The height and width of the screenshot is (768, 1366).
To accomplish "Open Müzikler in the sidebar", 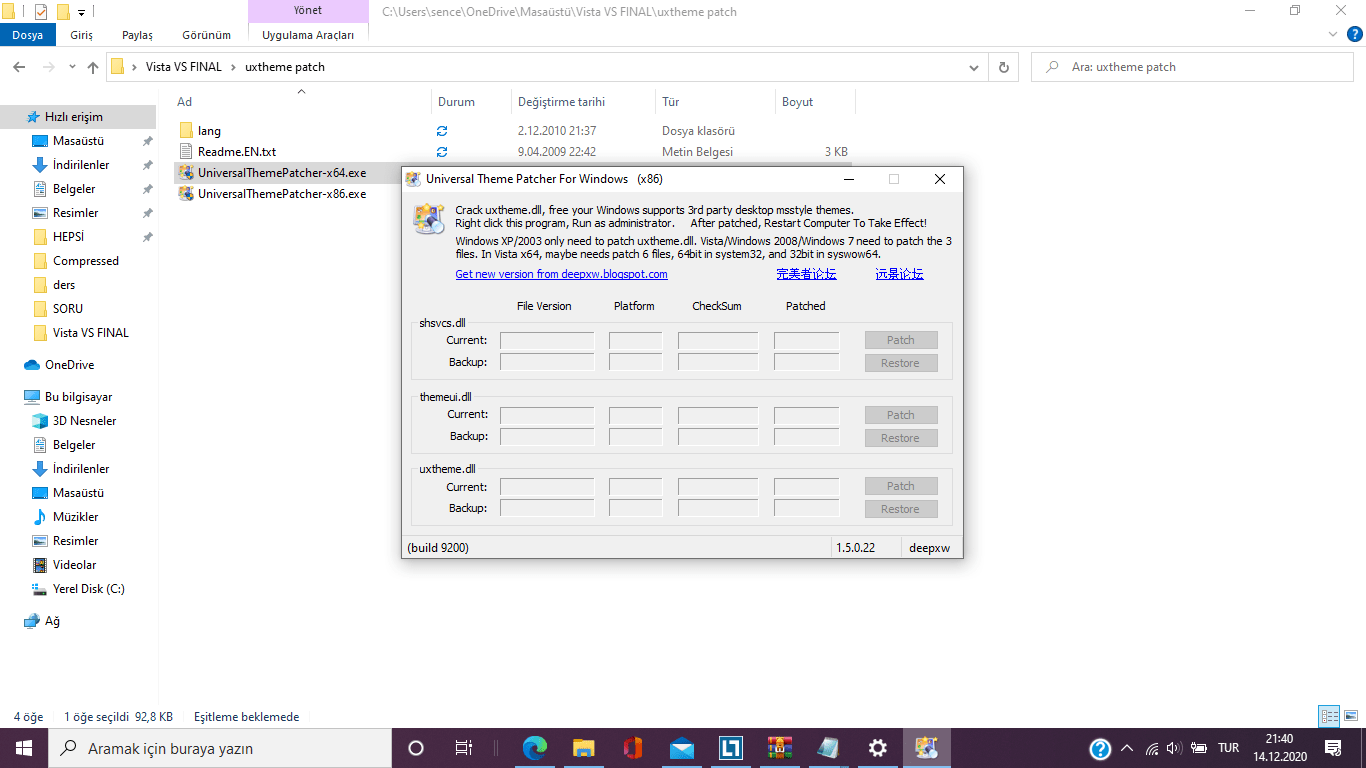I will pos(75,517).
